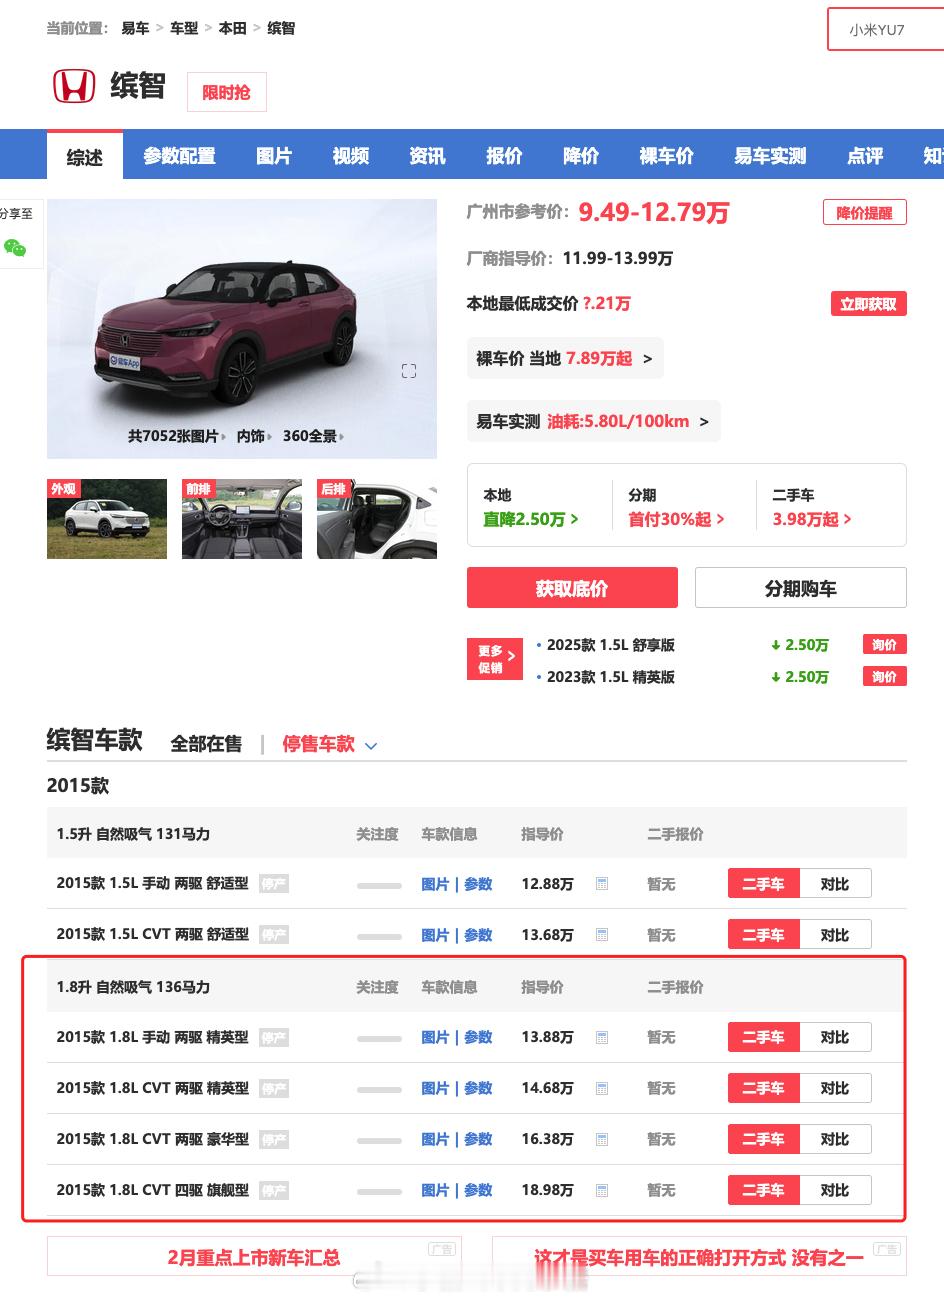The height and width of the screenshot is (1300, 944).
Task: Switch to 综述 tab
Action: coord(85,156)
